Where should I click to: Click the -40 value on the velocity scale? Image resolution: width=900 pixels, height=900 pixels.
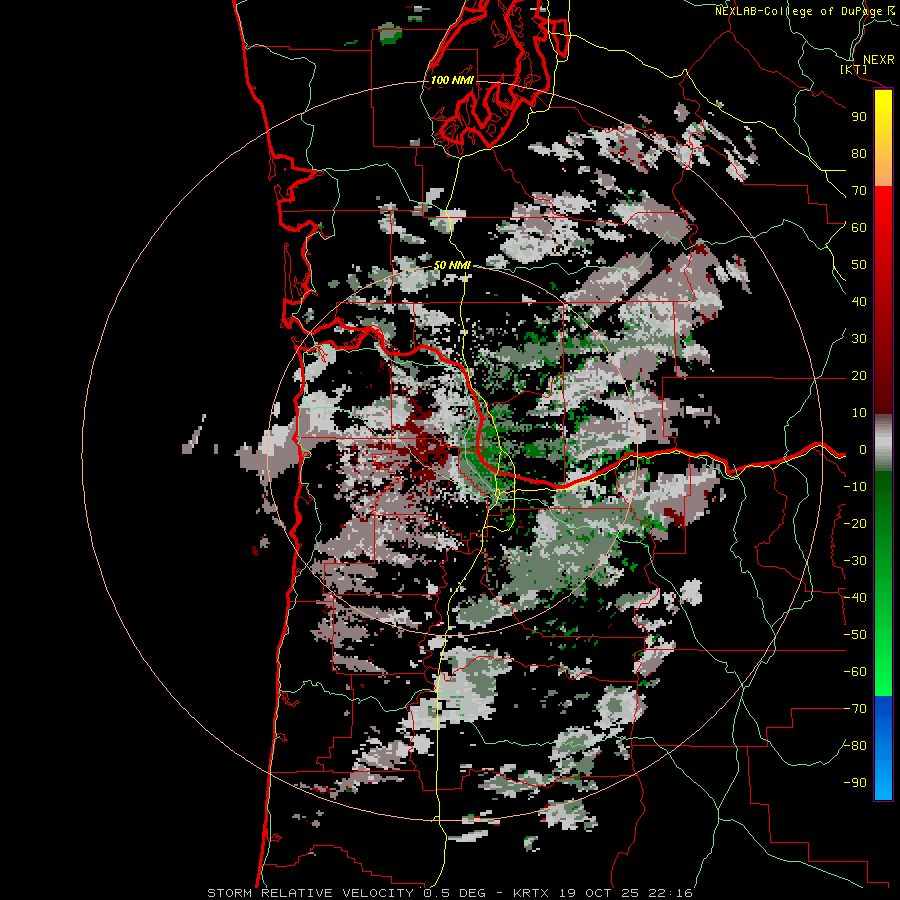coord(855,598)
